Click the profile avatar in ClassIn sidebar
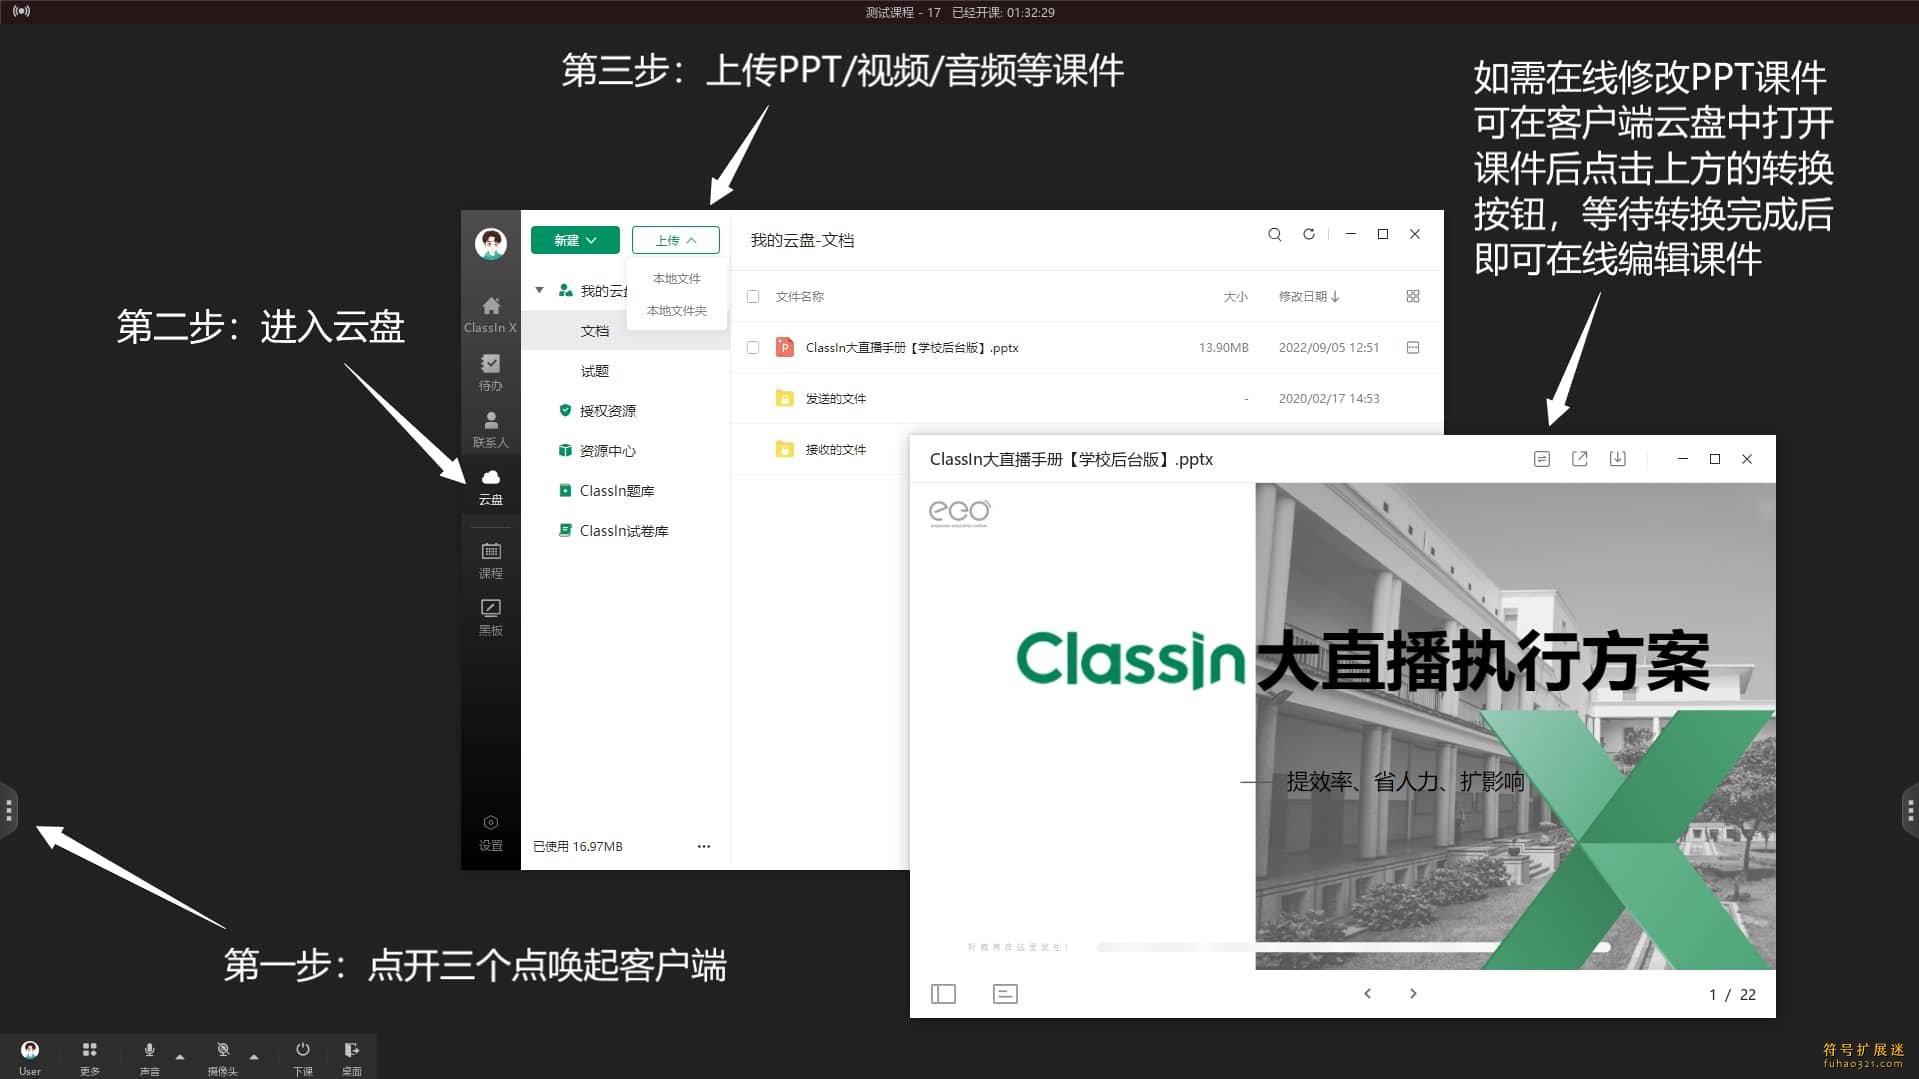 point(490,243)
